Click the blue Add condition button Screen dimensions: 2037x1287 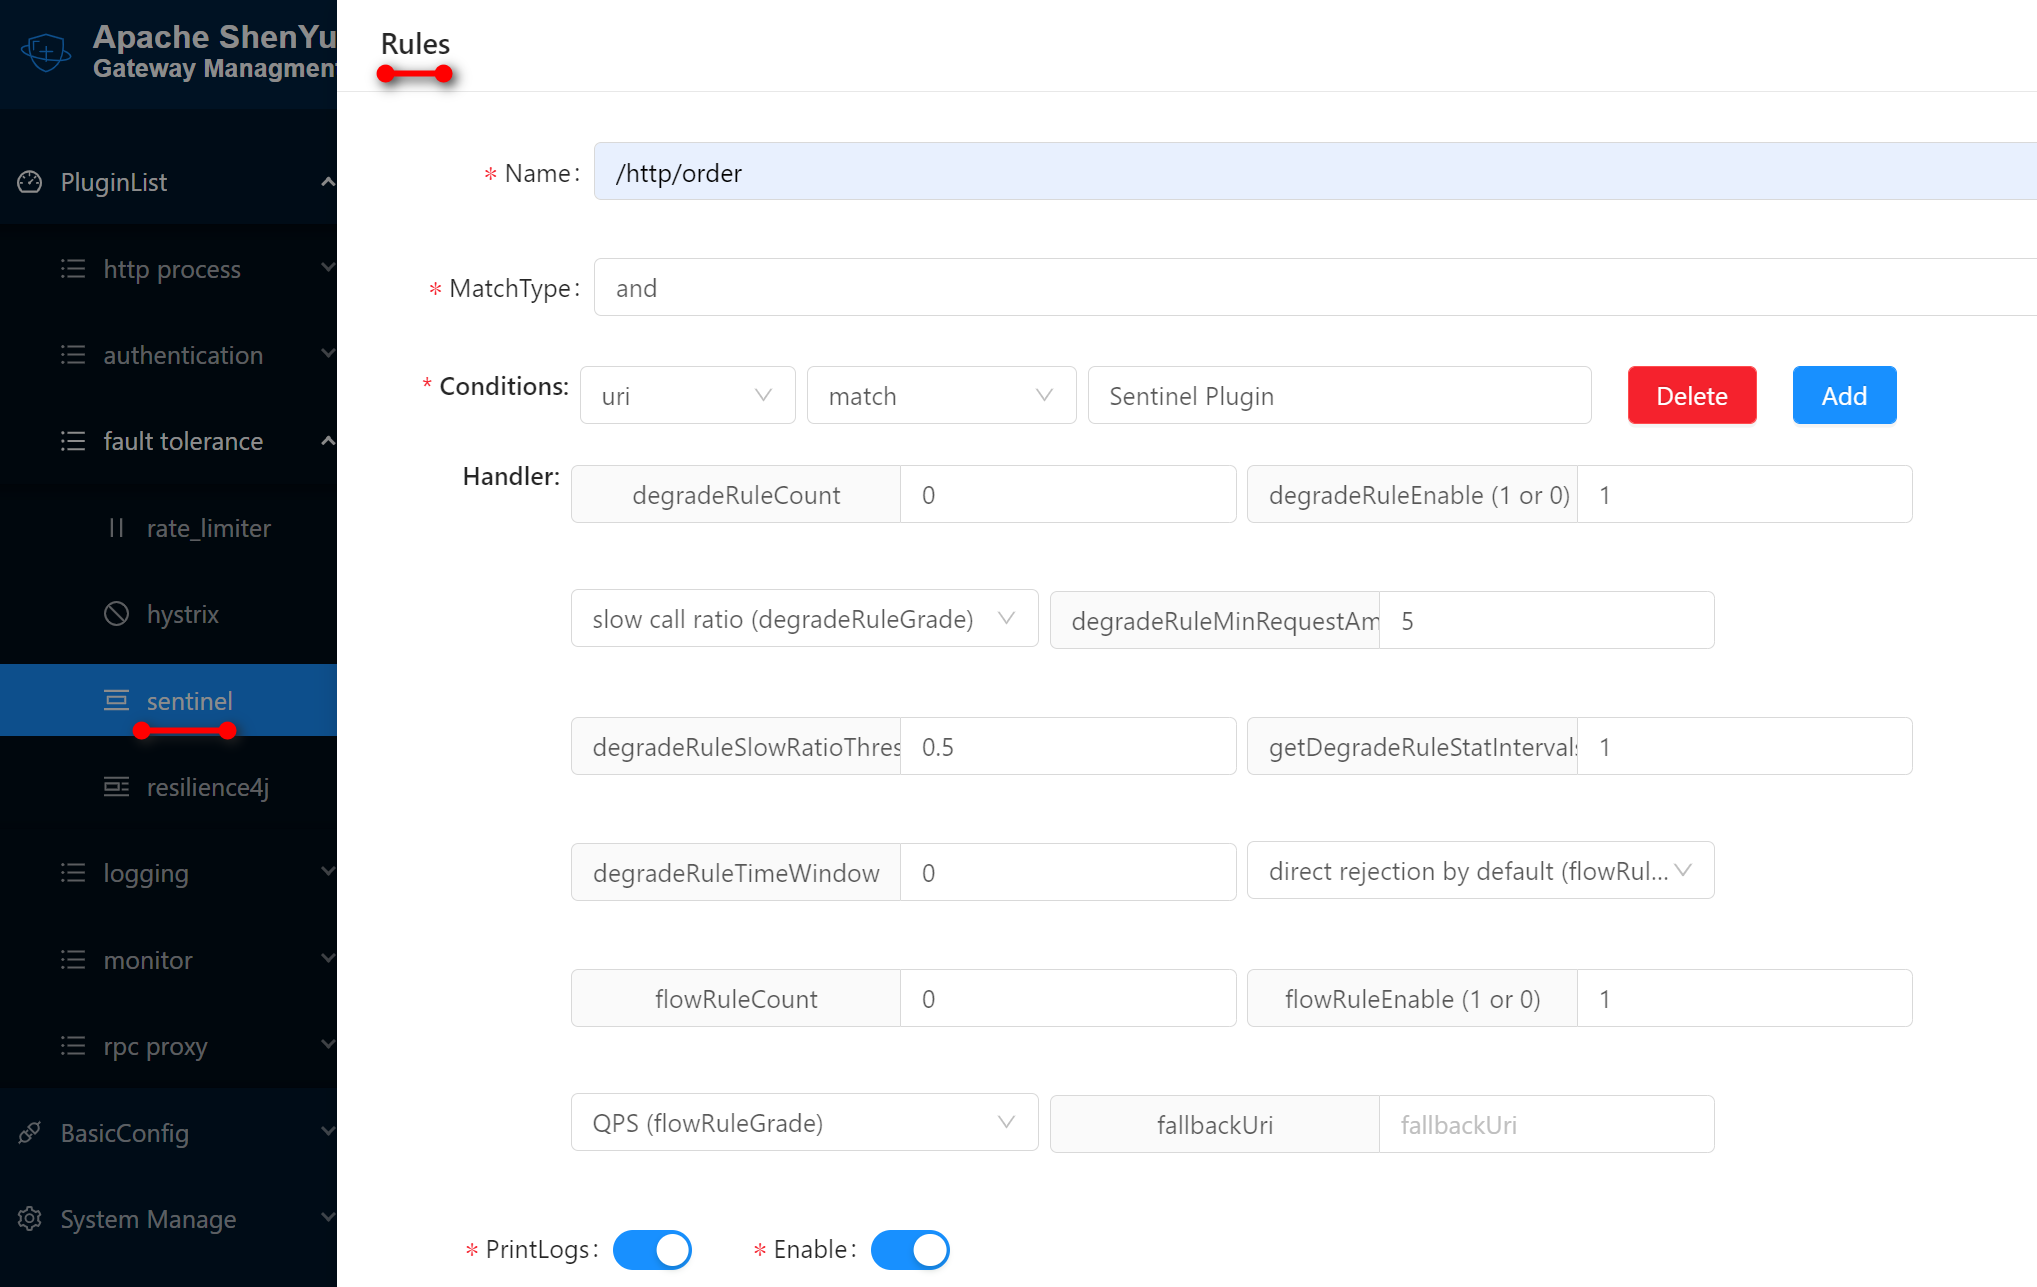tap(1843, 396)
